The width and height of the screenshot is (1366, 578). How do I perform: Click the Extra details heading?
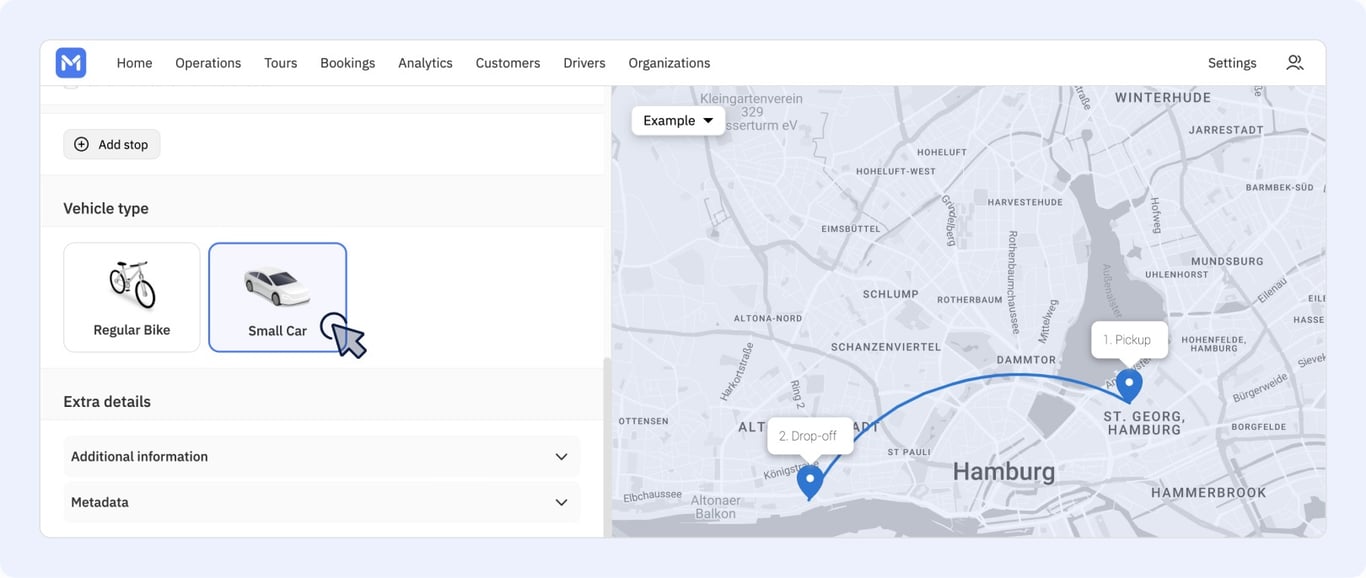(x=107, y=401)
